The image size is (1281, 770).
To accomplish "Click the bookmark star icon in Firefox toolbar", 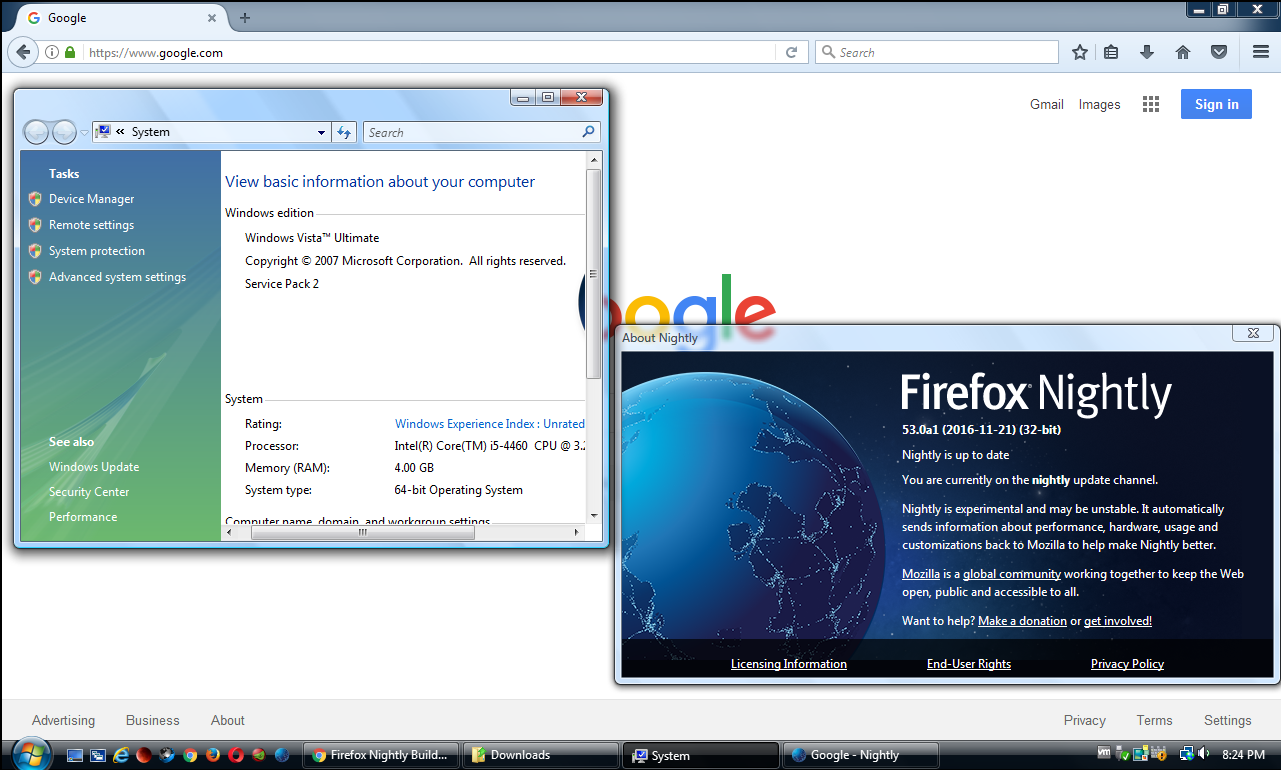I will pyautogui.click(x=1080, y=52).
